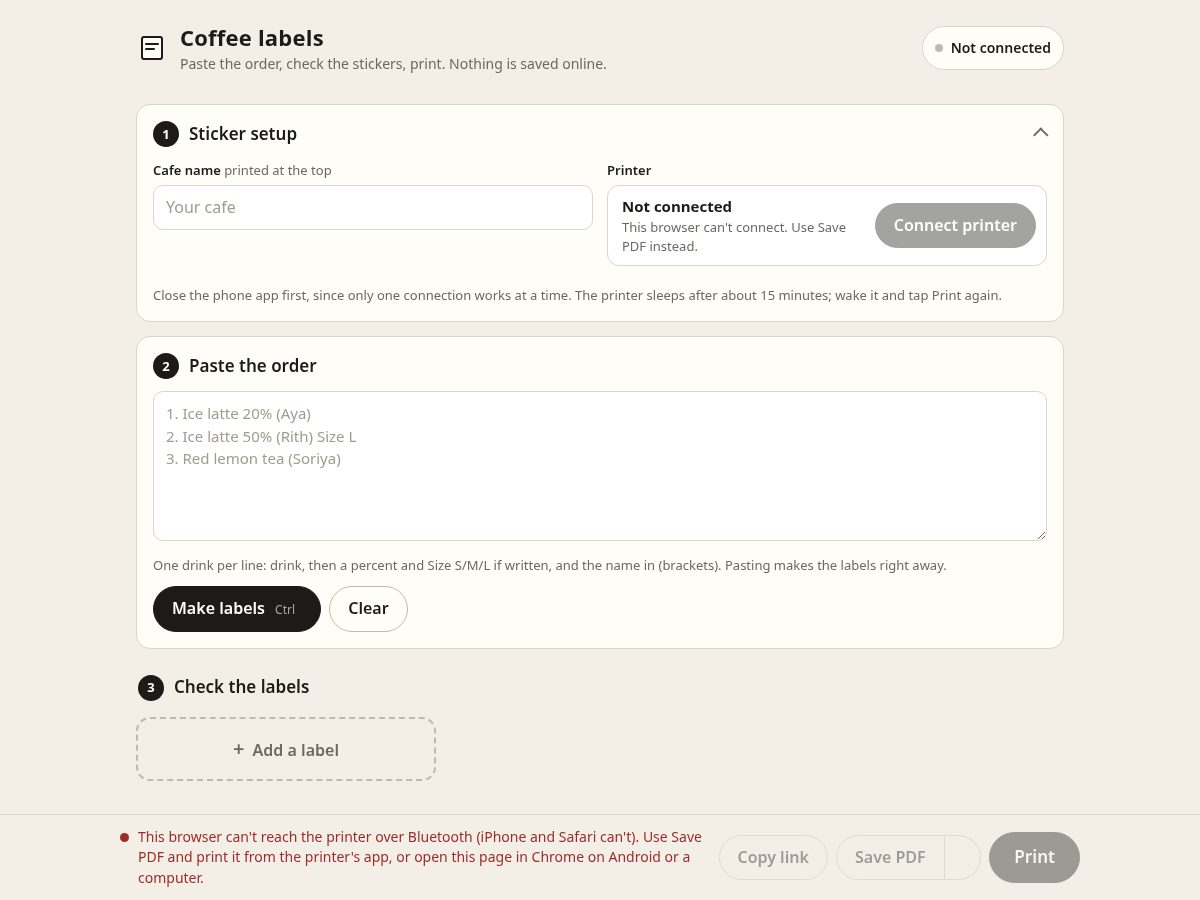
Task: Collapse the Sticker setup section chevron
Action: 1041,133
